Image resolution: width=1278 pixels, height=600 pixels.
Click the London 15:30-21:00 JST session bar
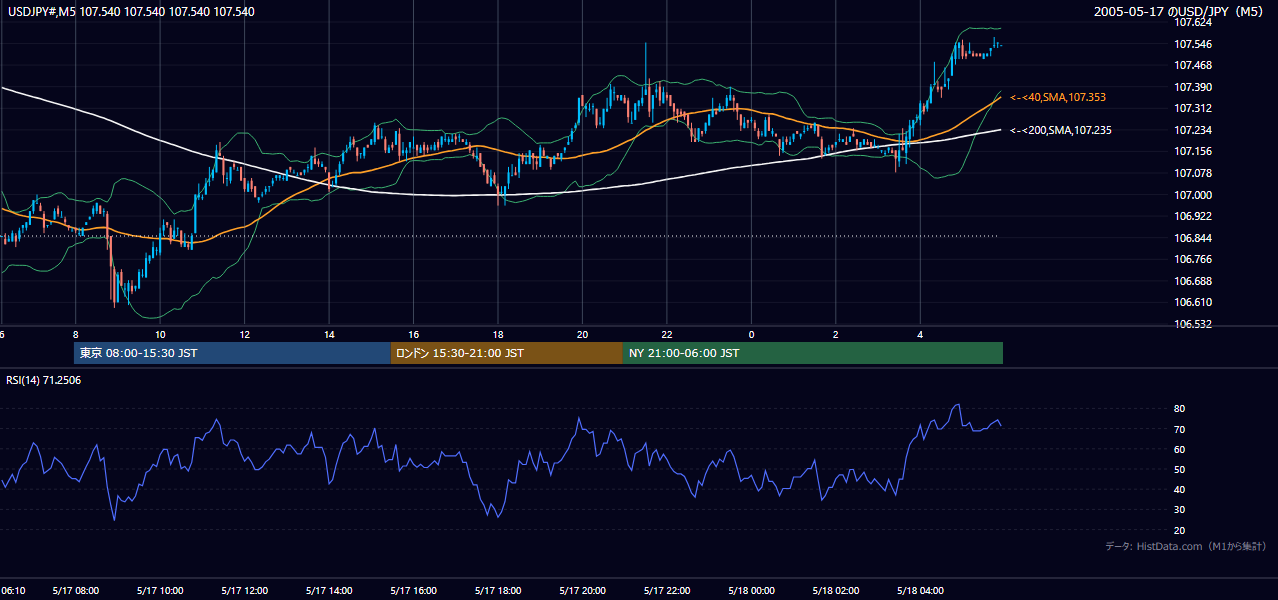tap(507, 353)
